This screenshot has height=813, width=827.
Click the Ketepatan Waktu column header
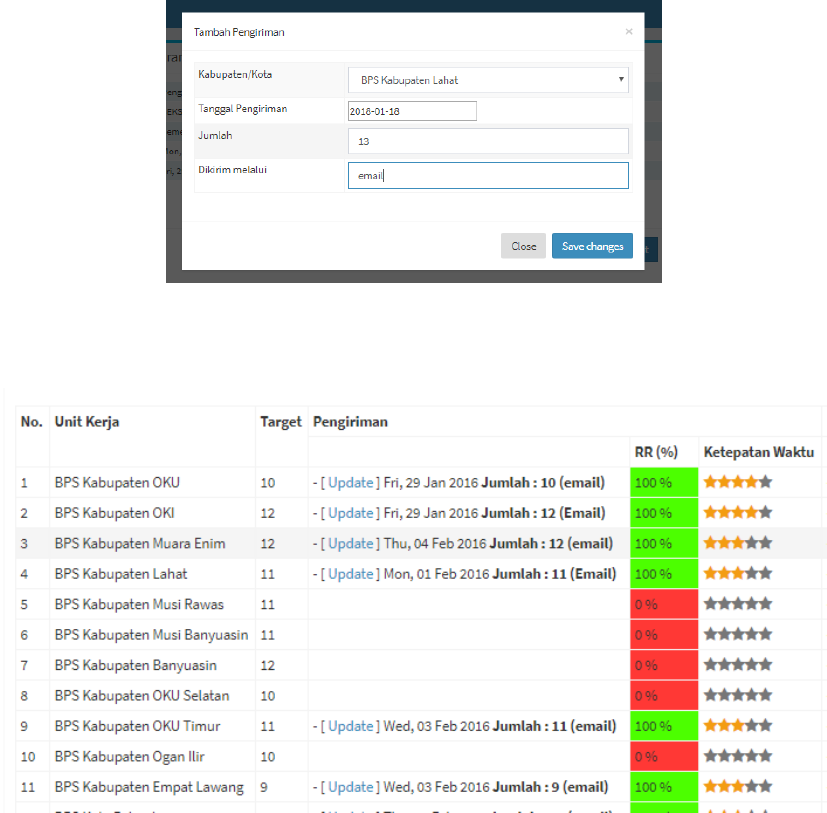(758, 452)
